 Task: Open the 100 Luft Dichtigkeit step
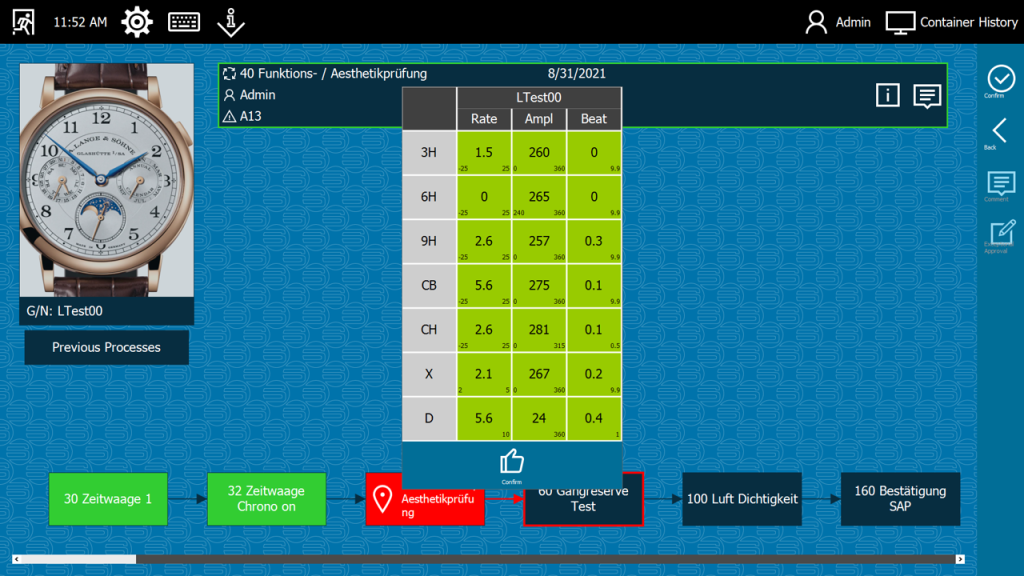pos(742,499)
